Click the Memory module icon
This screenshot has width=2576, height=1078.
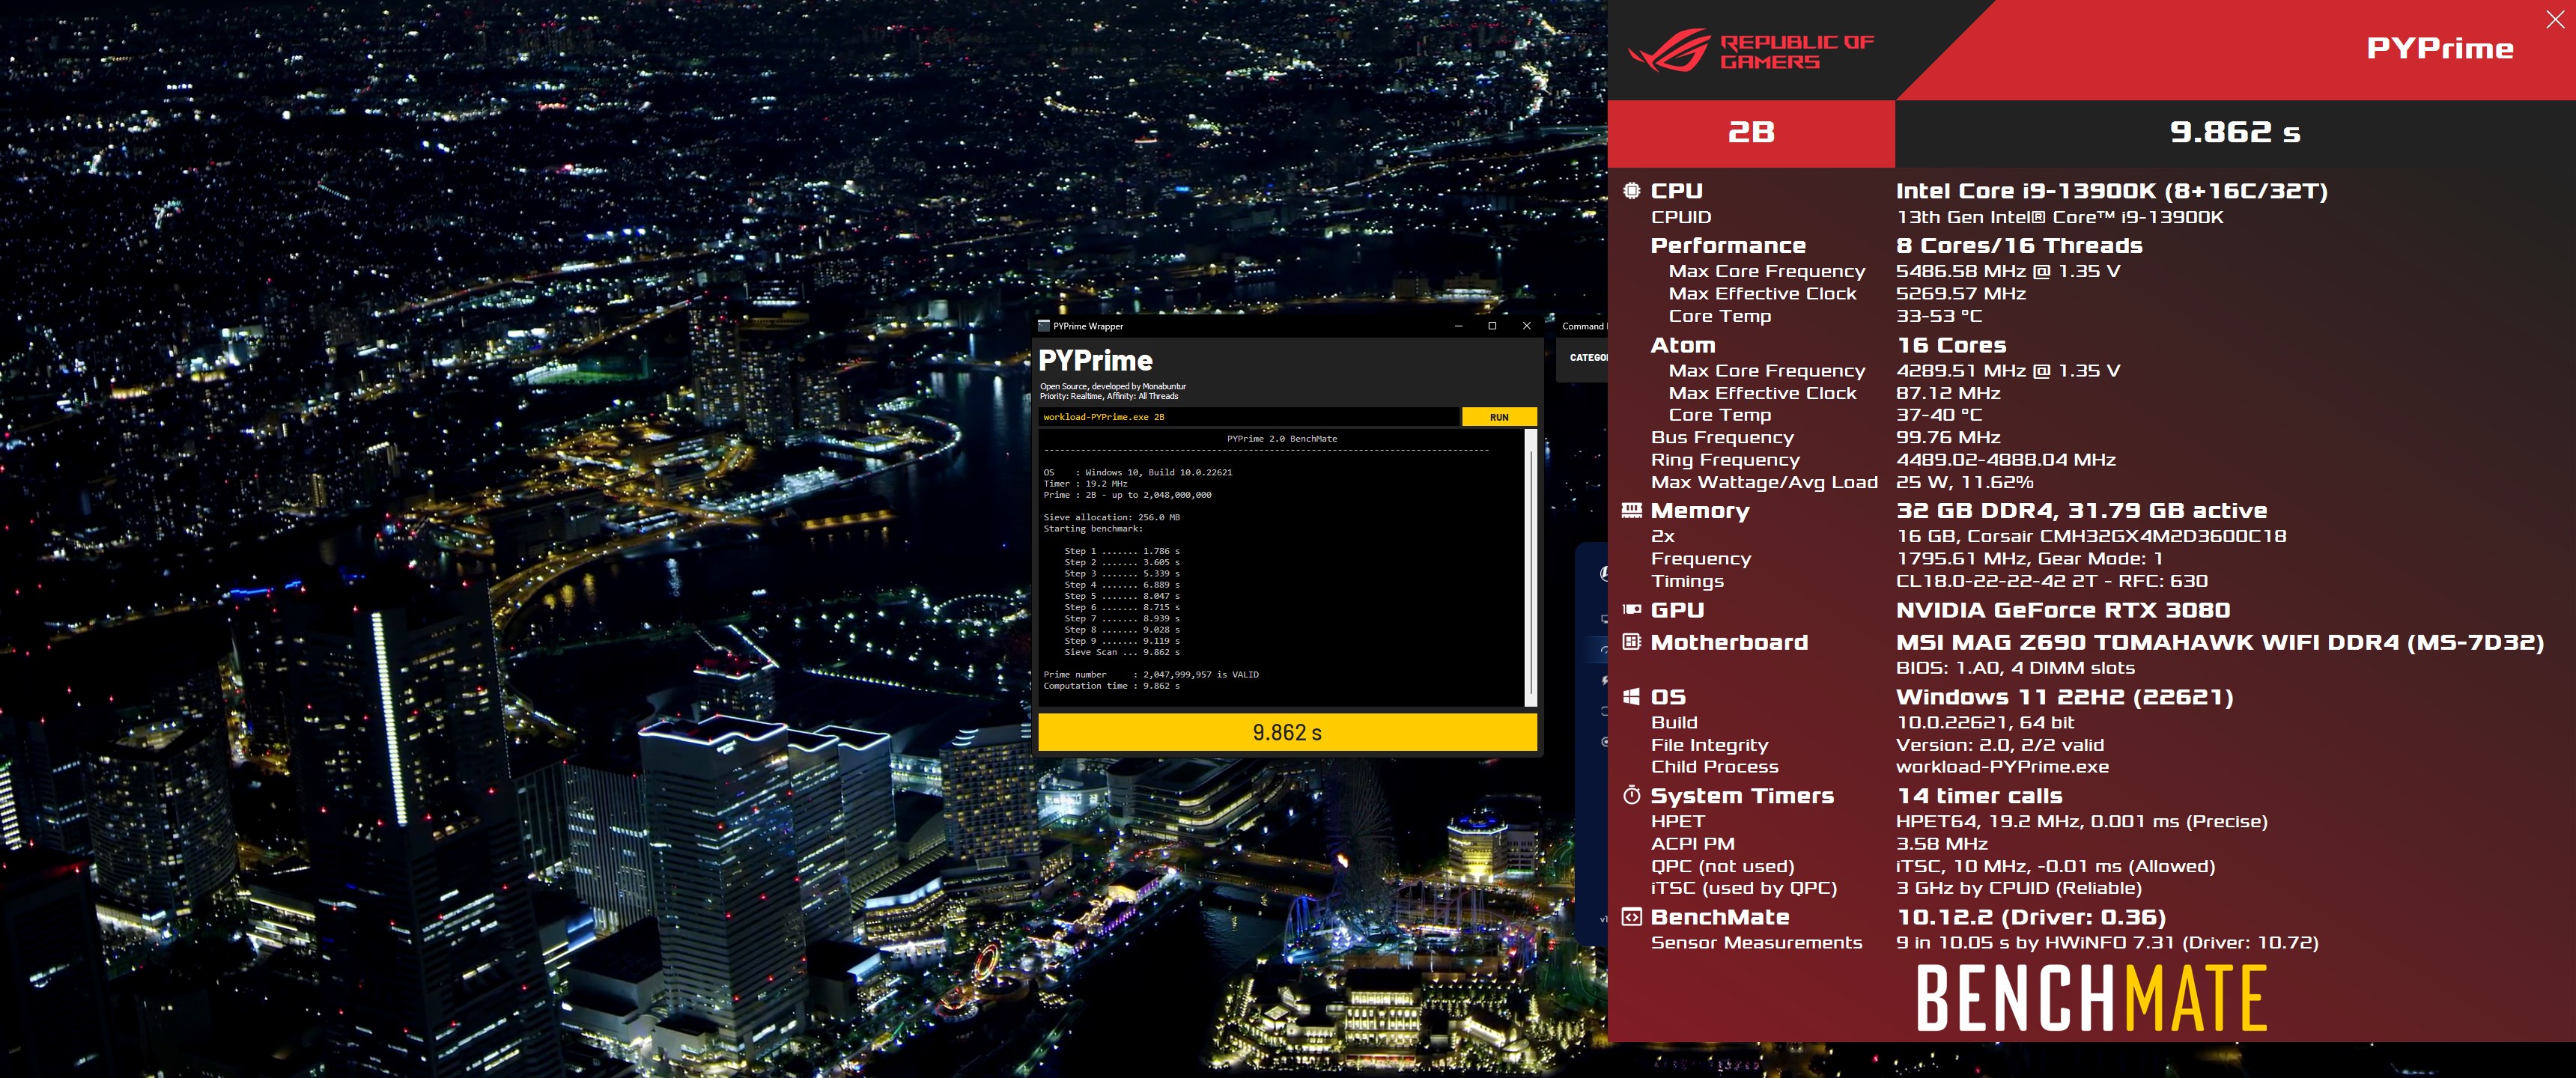tap(1631, 510)
